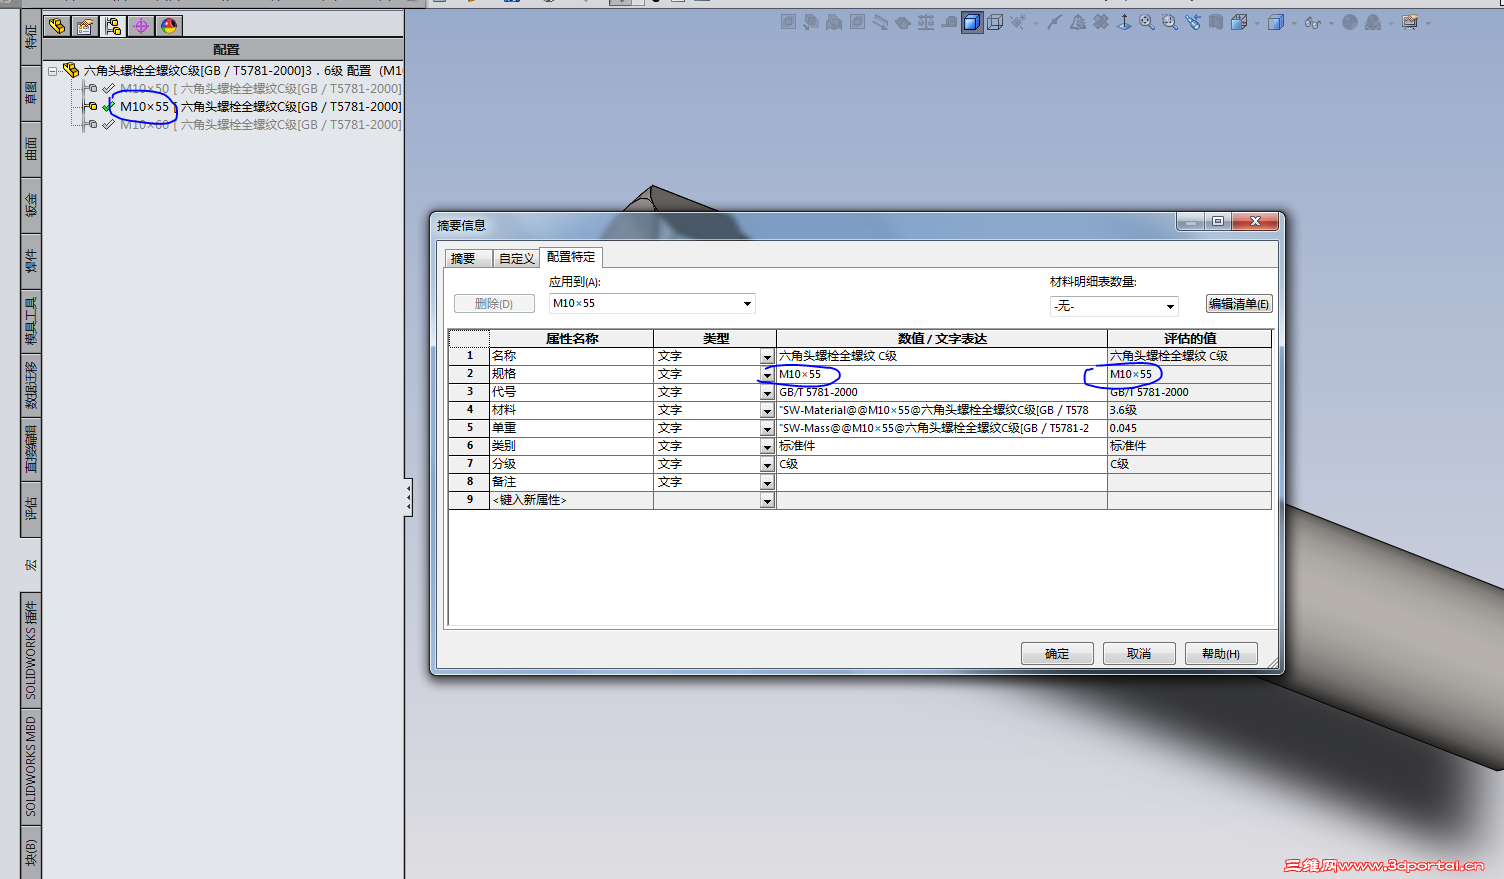Screen dimensions: 1504x879
Task: Click the 属性名称 column header
Action: pos(571,338)
